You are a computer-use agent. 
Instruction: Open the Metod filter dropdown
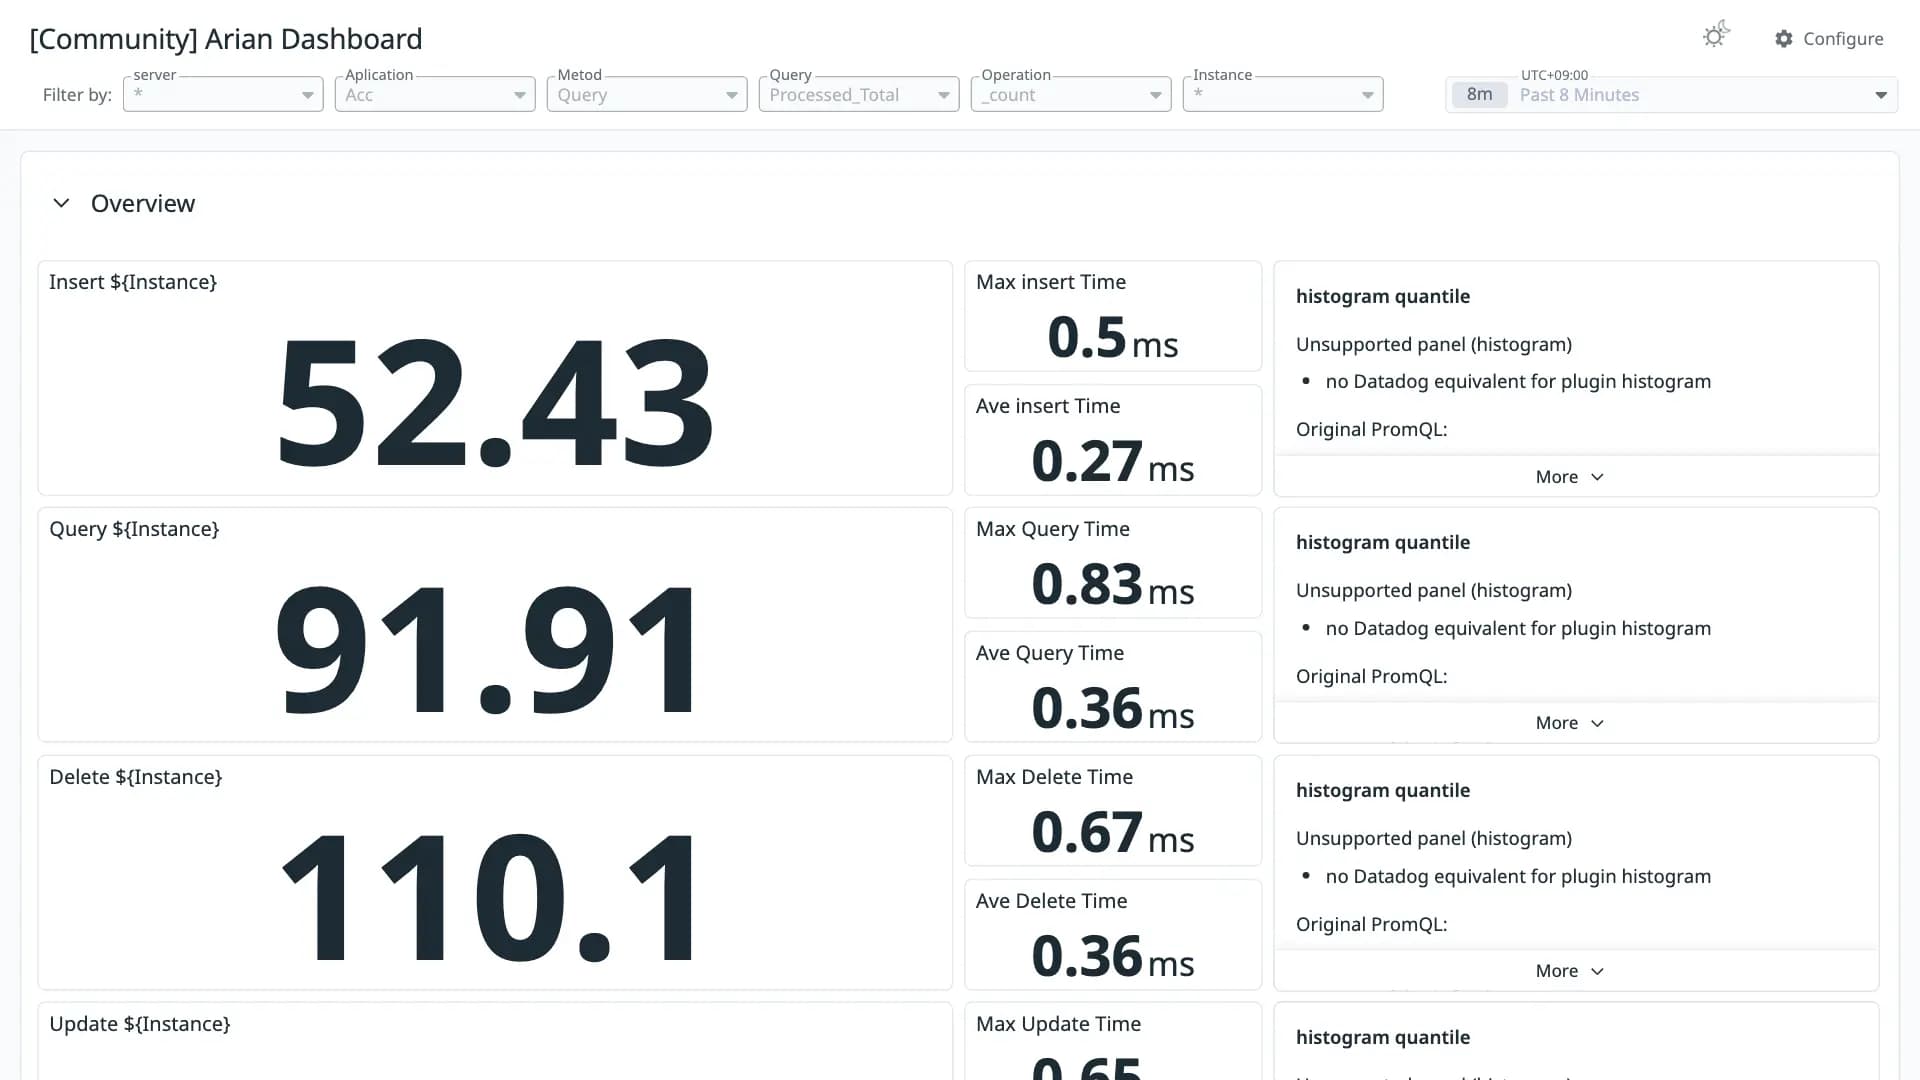pyautogui.click(x=647, y=95)
